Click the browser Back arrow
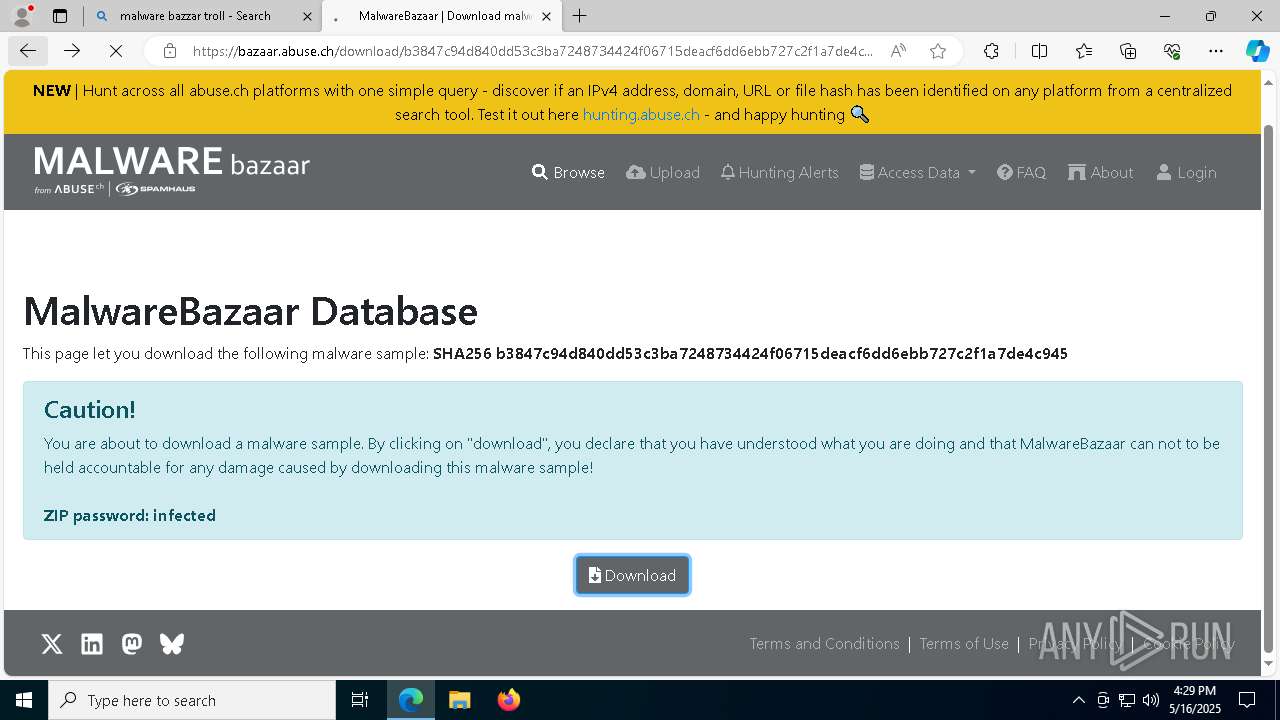The height and width of the screenshot is (720, 1280). click(28, 51)
